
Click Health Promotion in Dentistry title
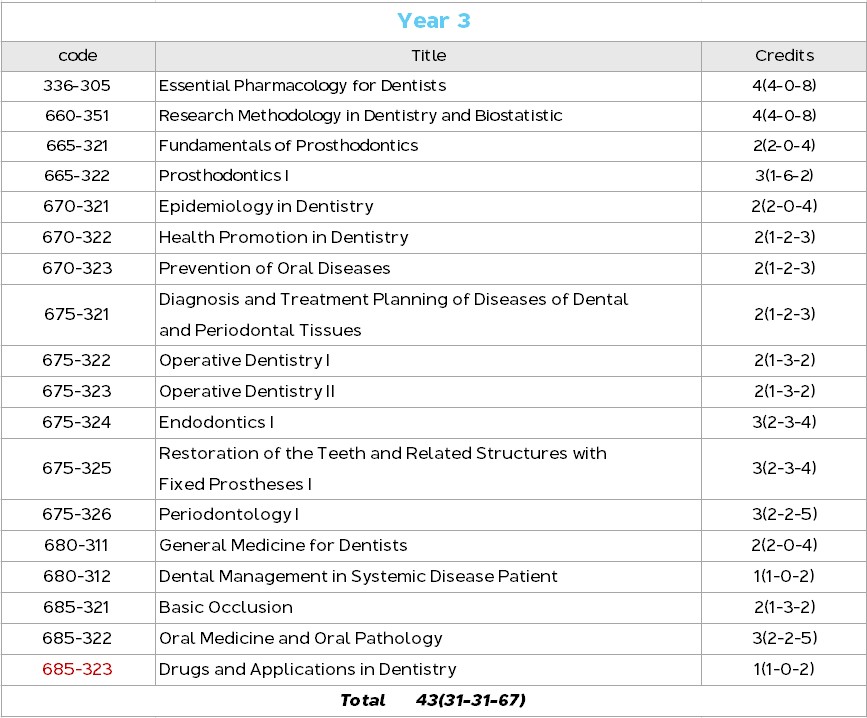(283, 238)
